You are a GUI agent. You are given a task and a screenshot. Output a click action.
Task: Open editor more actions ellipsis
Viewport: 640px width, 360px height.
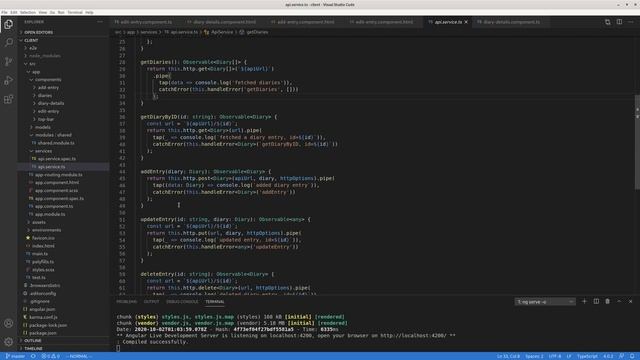pyautogui.click(x=631, y=22)
